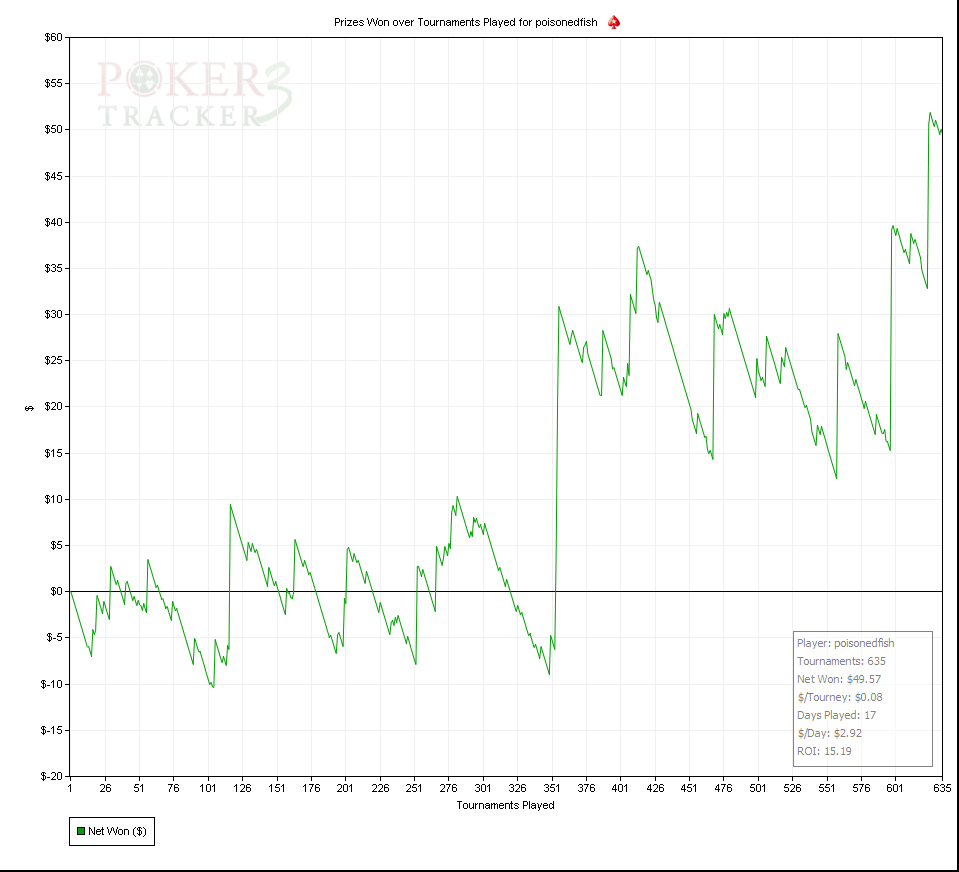Image resolution: width=959 pixels, height=872 pixels.
Task: Click the '$50' y-axis label
Action: click(x=53, y=130)
